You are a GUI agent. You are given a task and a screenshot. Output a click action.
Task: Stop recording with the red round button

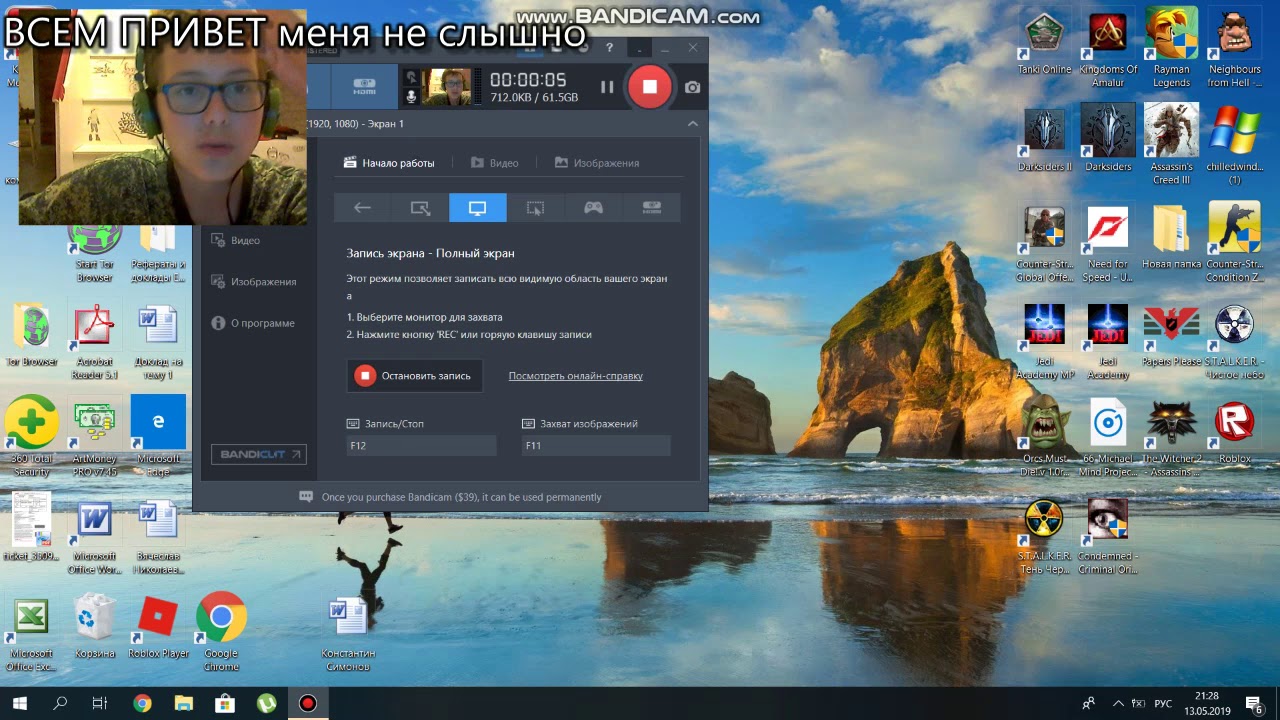coord(649,87)
